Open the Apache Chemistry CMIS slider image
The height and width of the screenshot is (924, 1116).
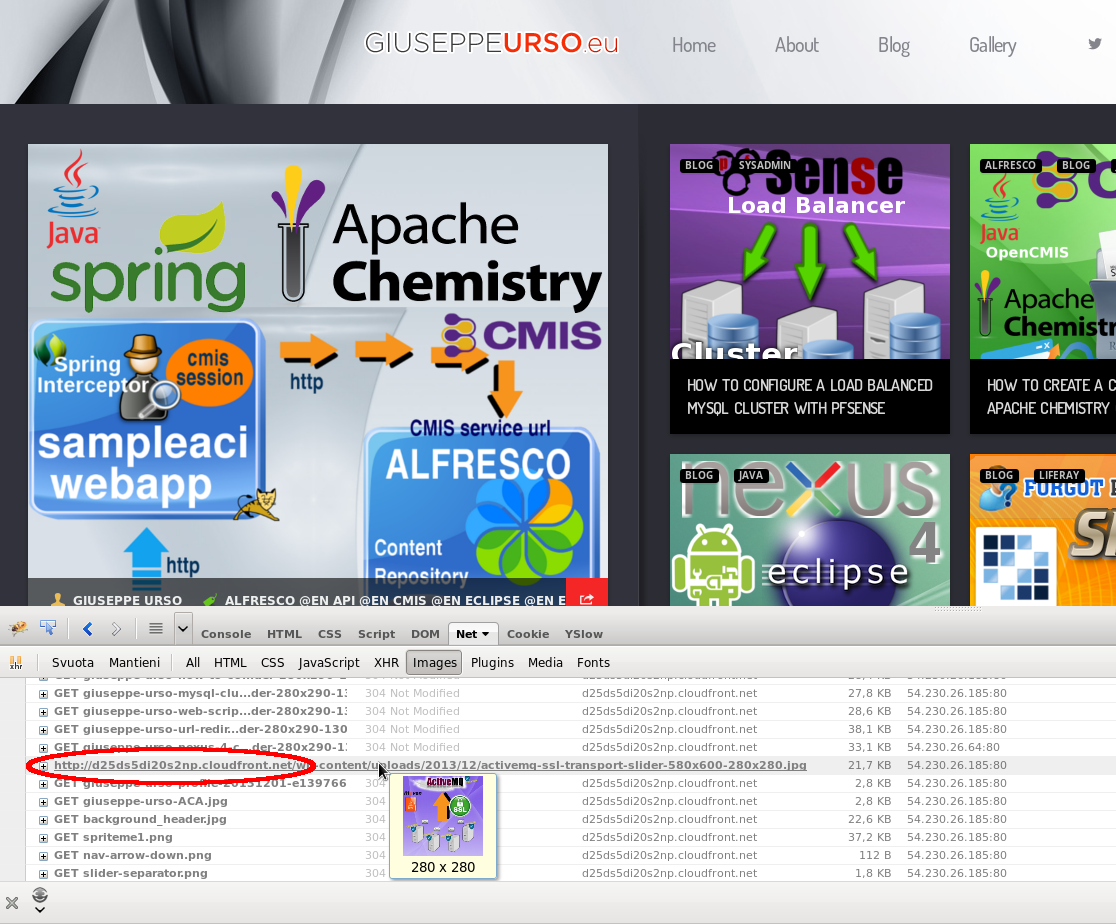317,361
